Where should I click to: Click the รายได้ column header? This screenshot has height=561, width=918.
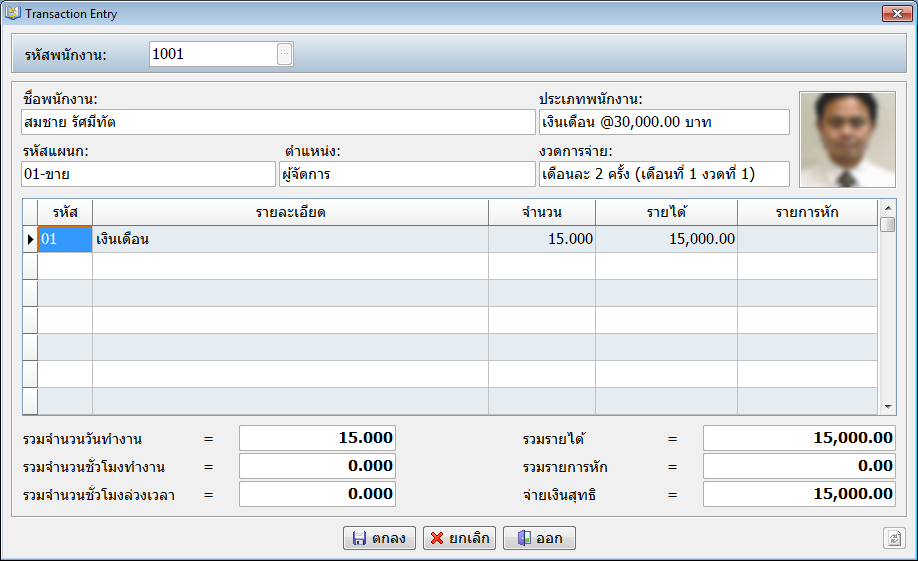(x=666, y=212)
